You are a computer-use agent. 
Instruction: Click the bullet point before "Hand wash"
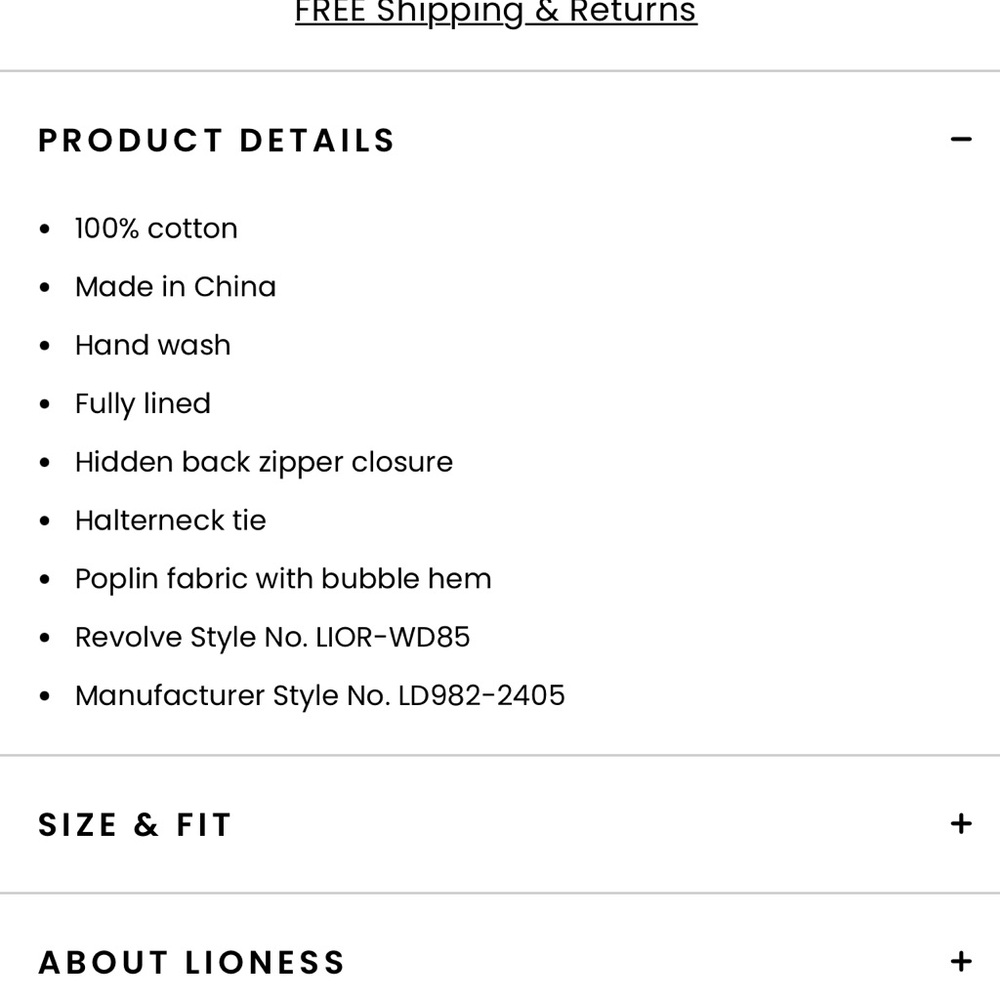[44, 346]
